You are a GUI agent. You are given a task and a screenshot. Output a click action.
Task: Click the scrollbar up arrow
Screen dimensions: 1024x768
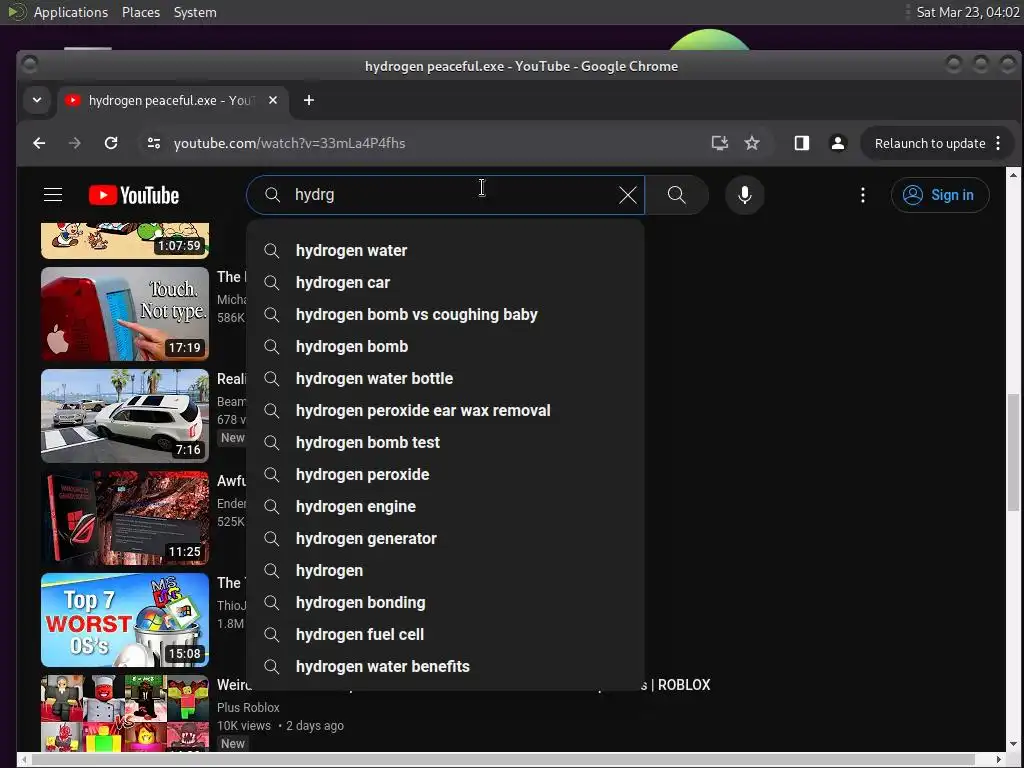(1013, 174)
